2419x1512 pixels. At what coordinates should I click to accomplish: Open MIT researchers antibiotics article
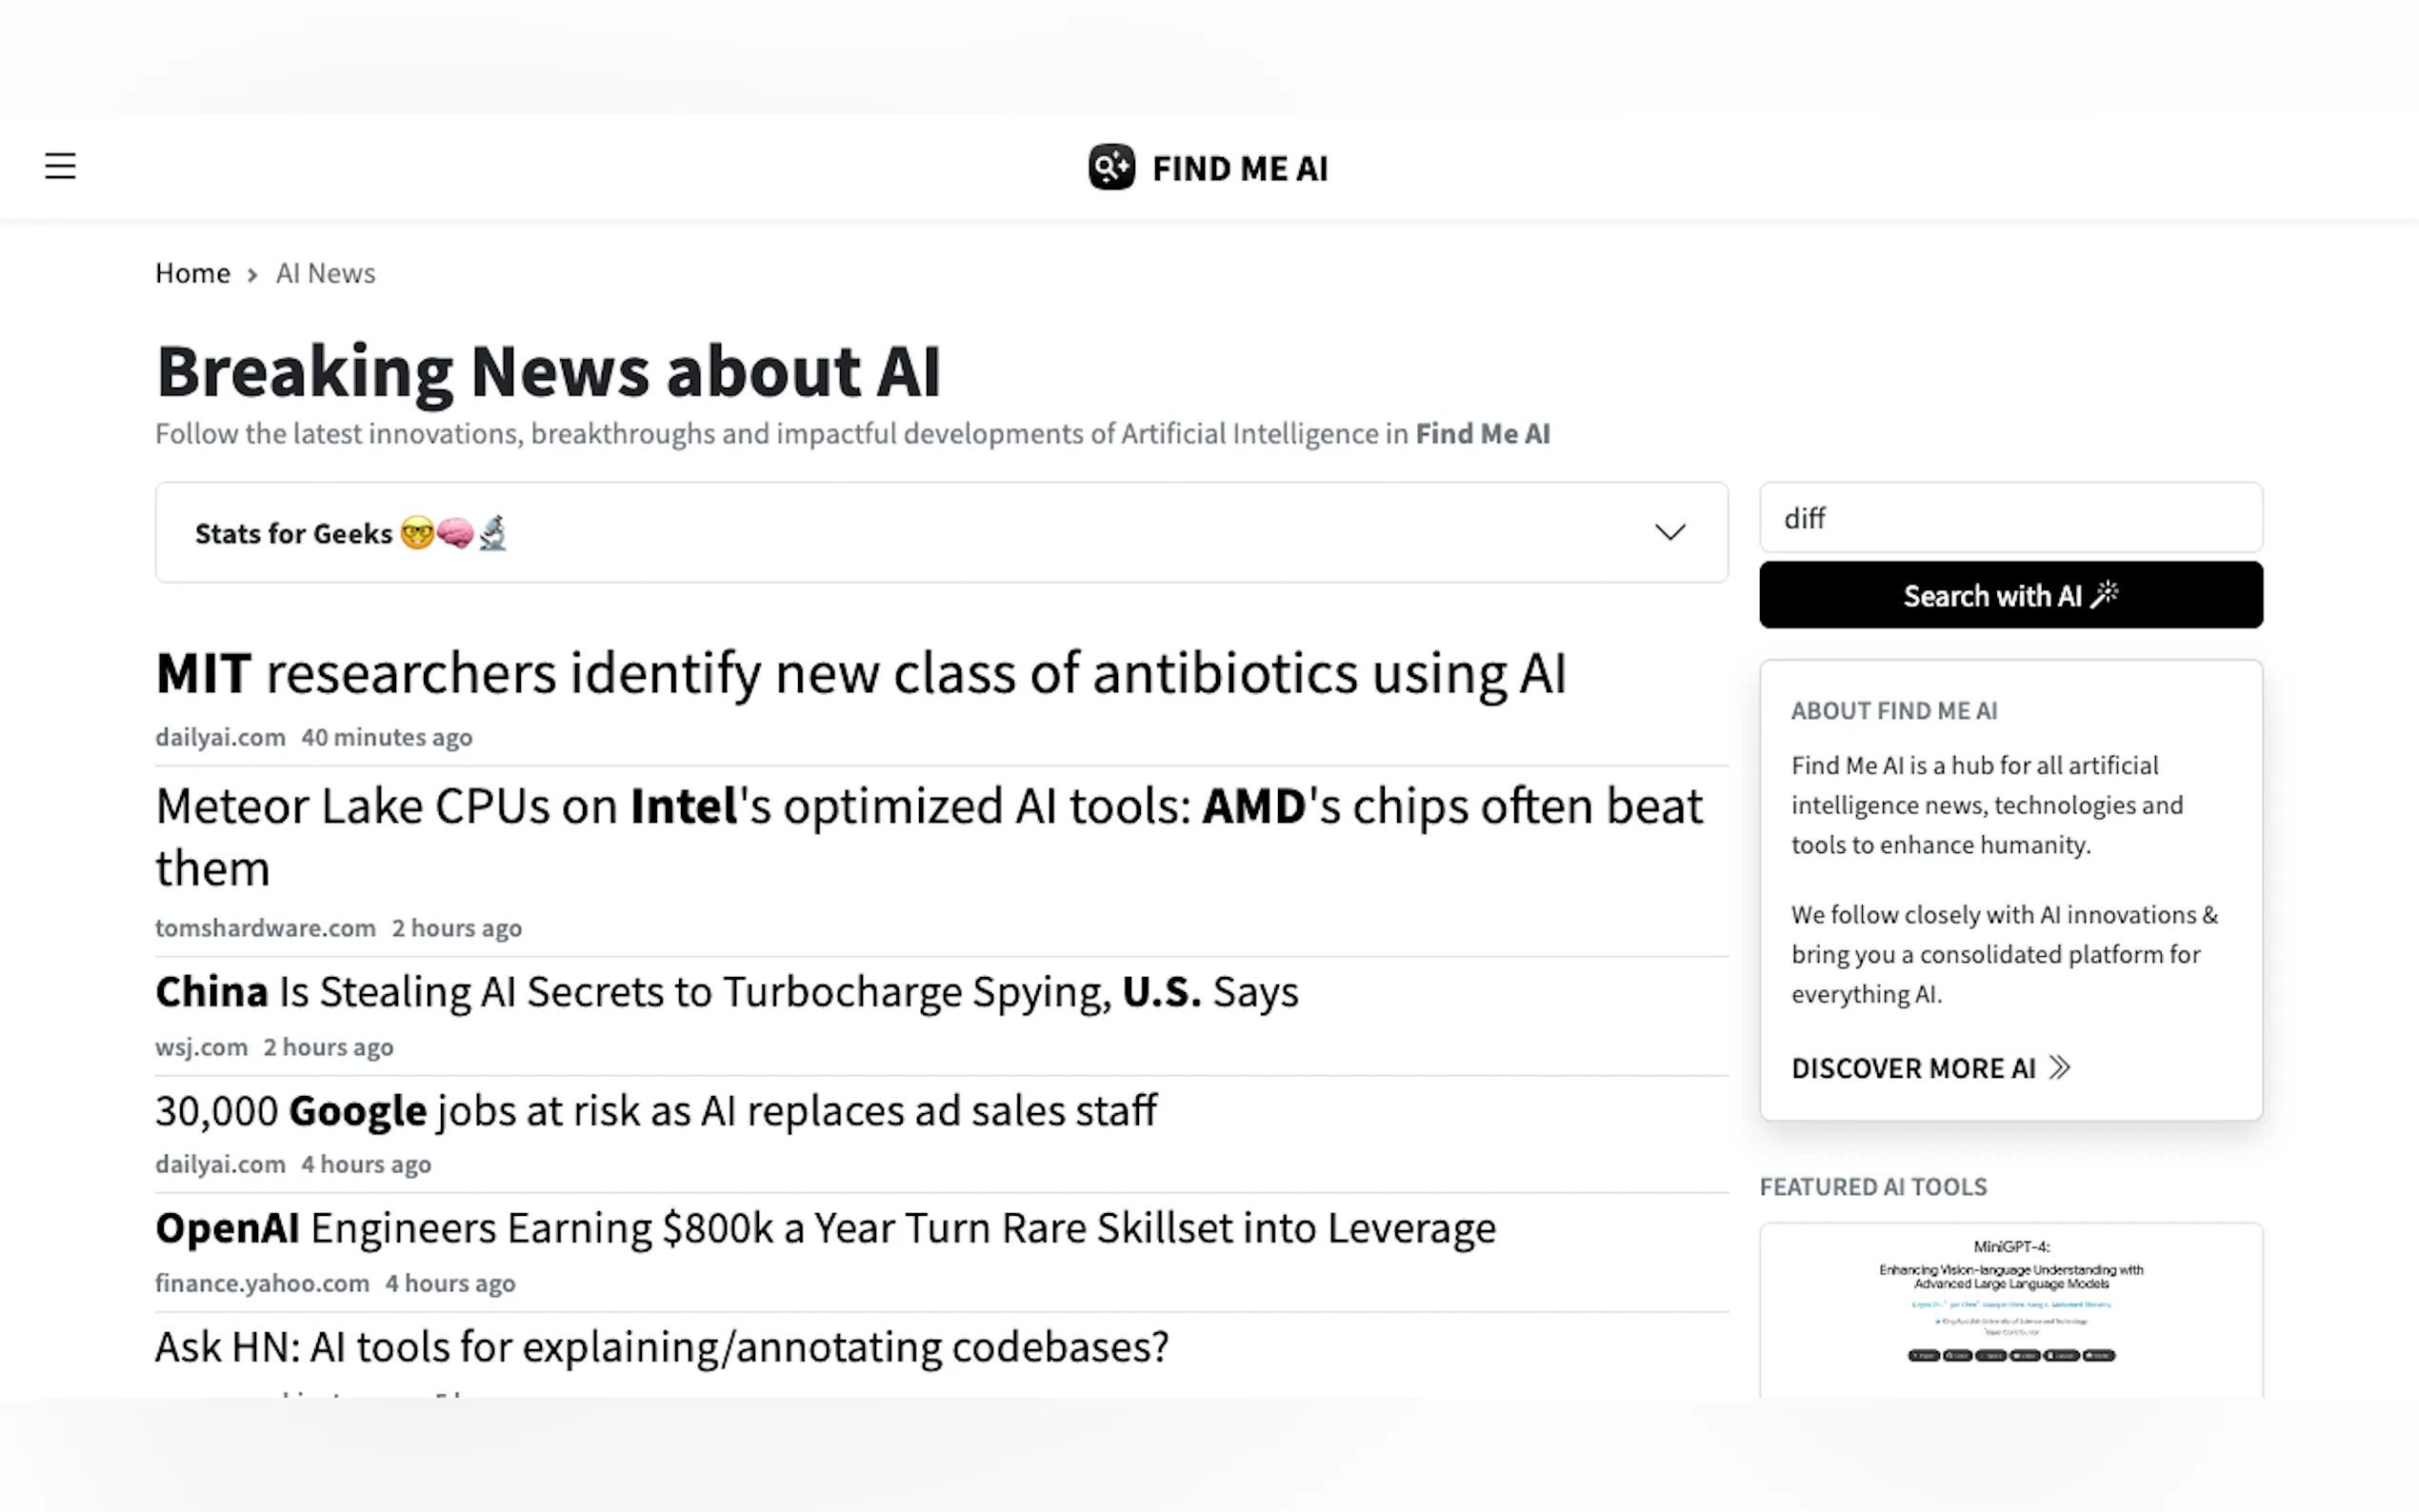click(x=860, y=673)
